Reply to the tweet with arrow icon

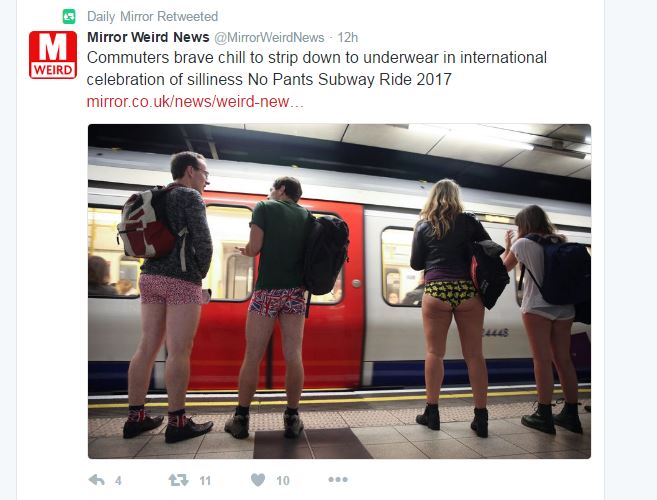[97, 480]
